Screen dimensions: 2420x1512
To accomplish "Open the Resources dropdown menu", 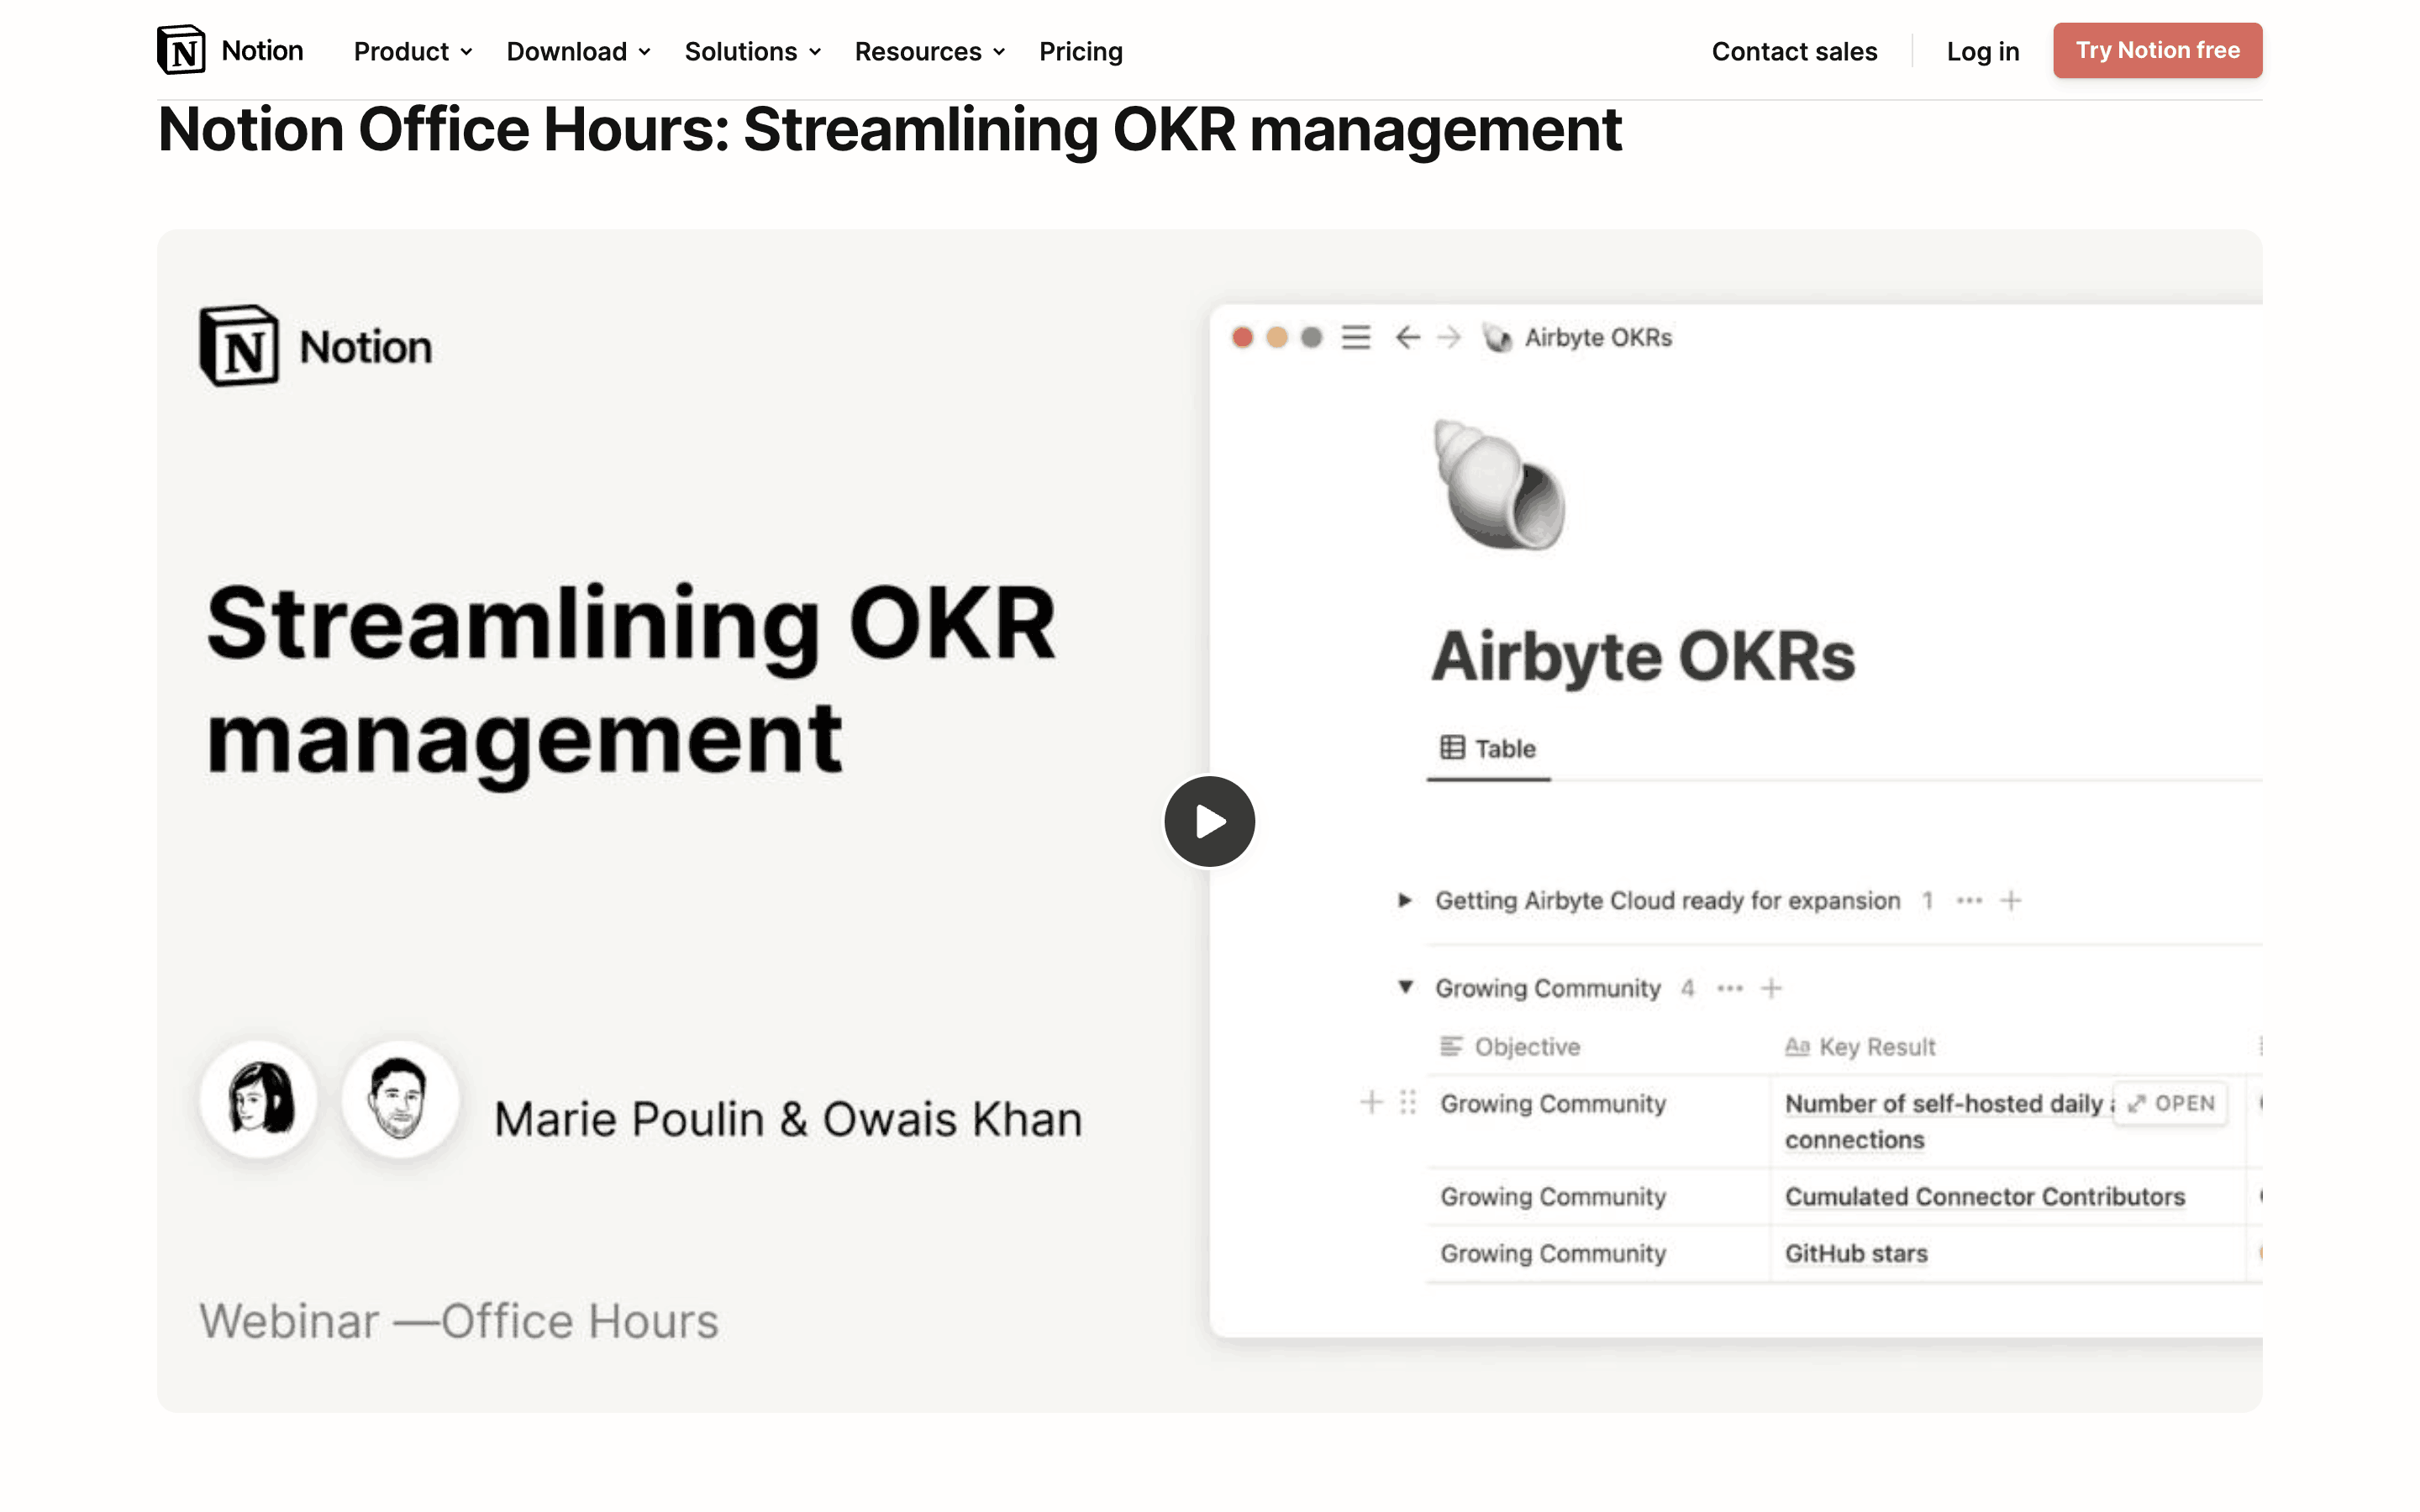I will click(x=929, y=51).
